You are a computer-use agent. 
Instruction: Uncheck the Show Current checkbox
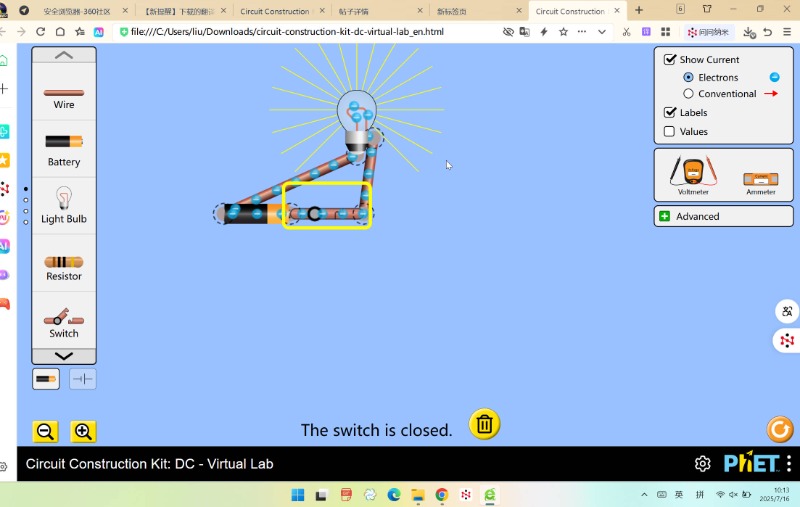(x=670, y=60)
